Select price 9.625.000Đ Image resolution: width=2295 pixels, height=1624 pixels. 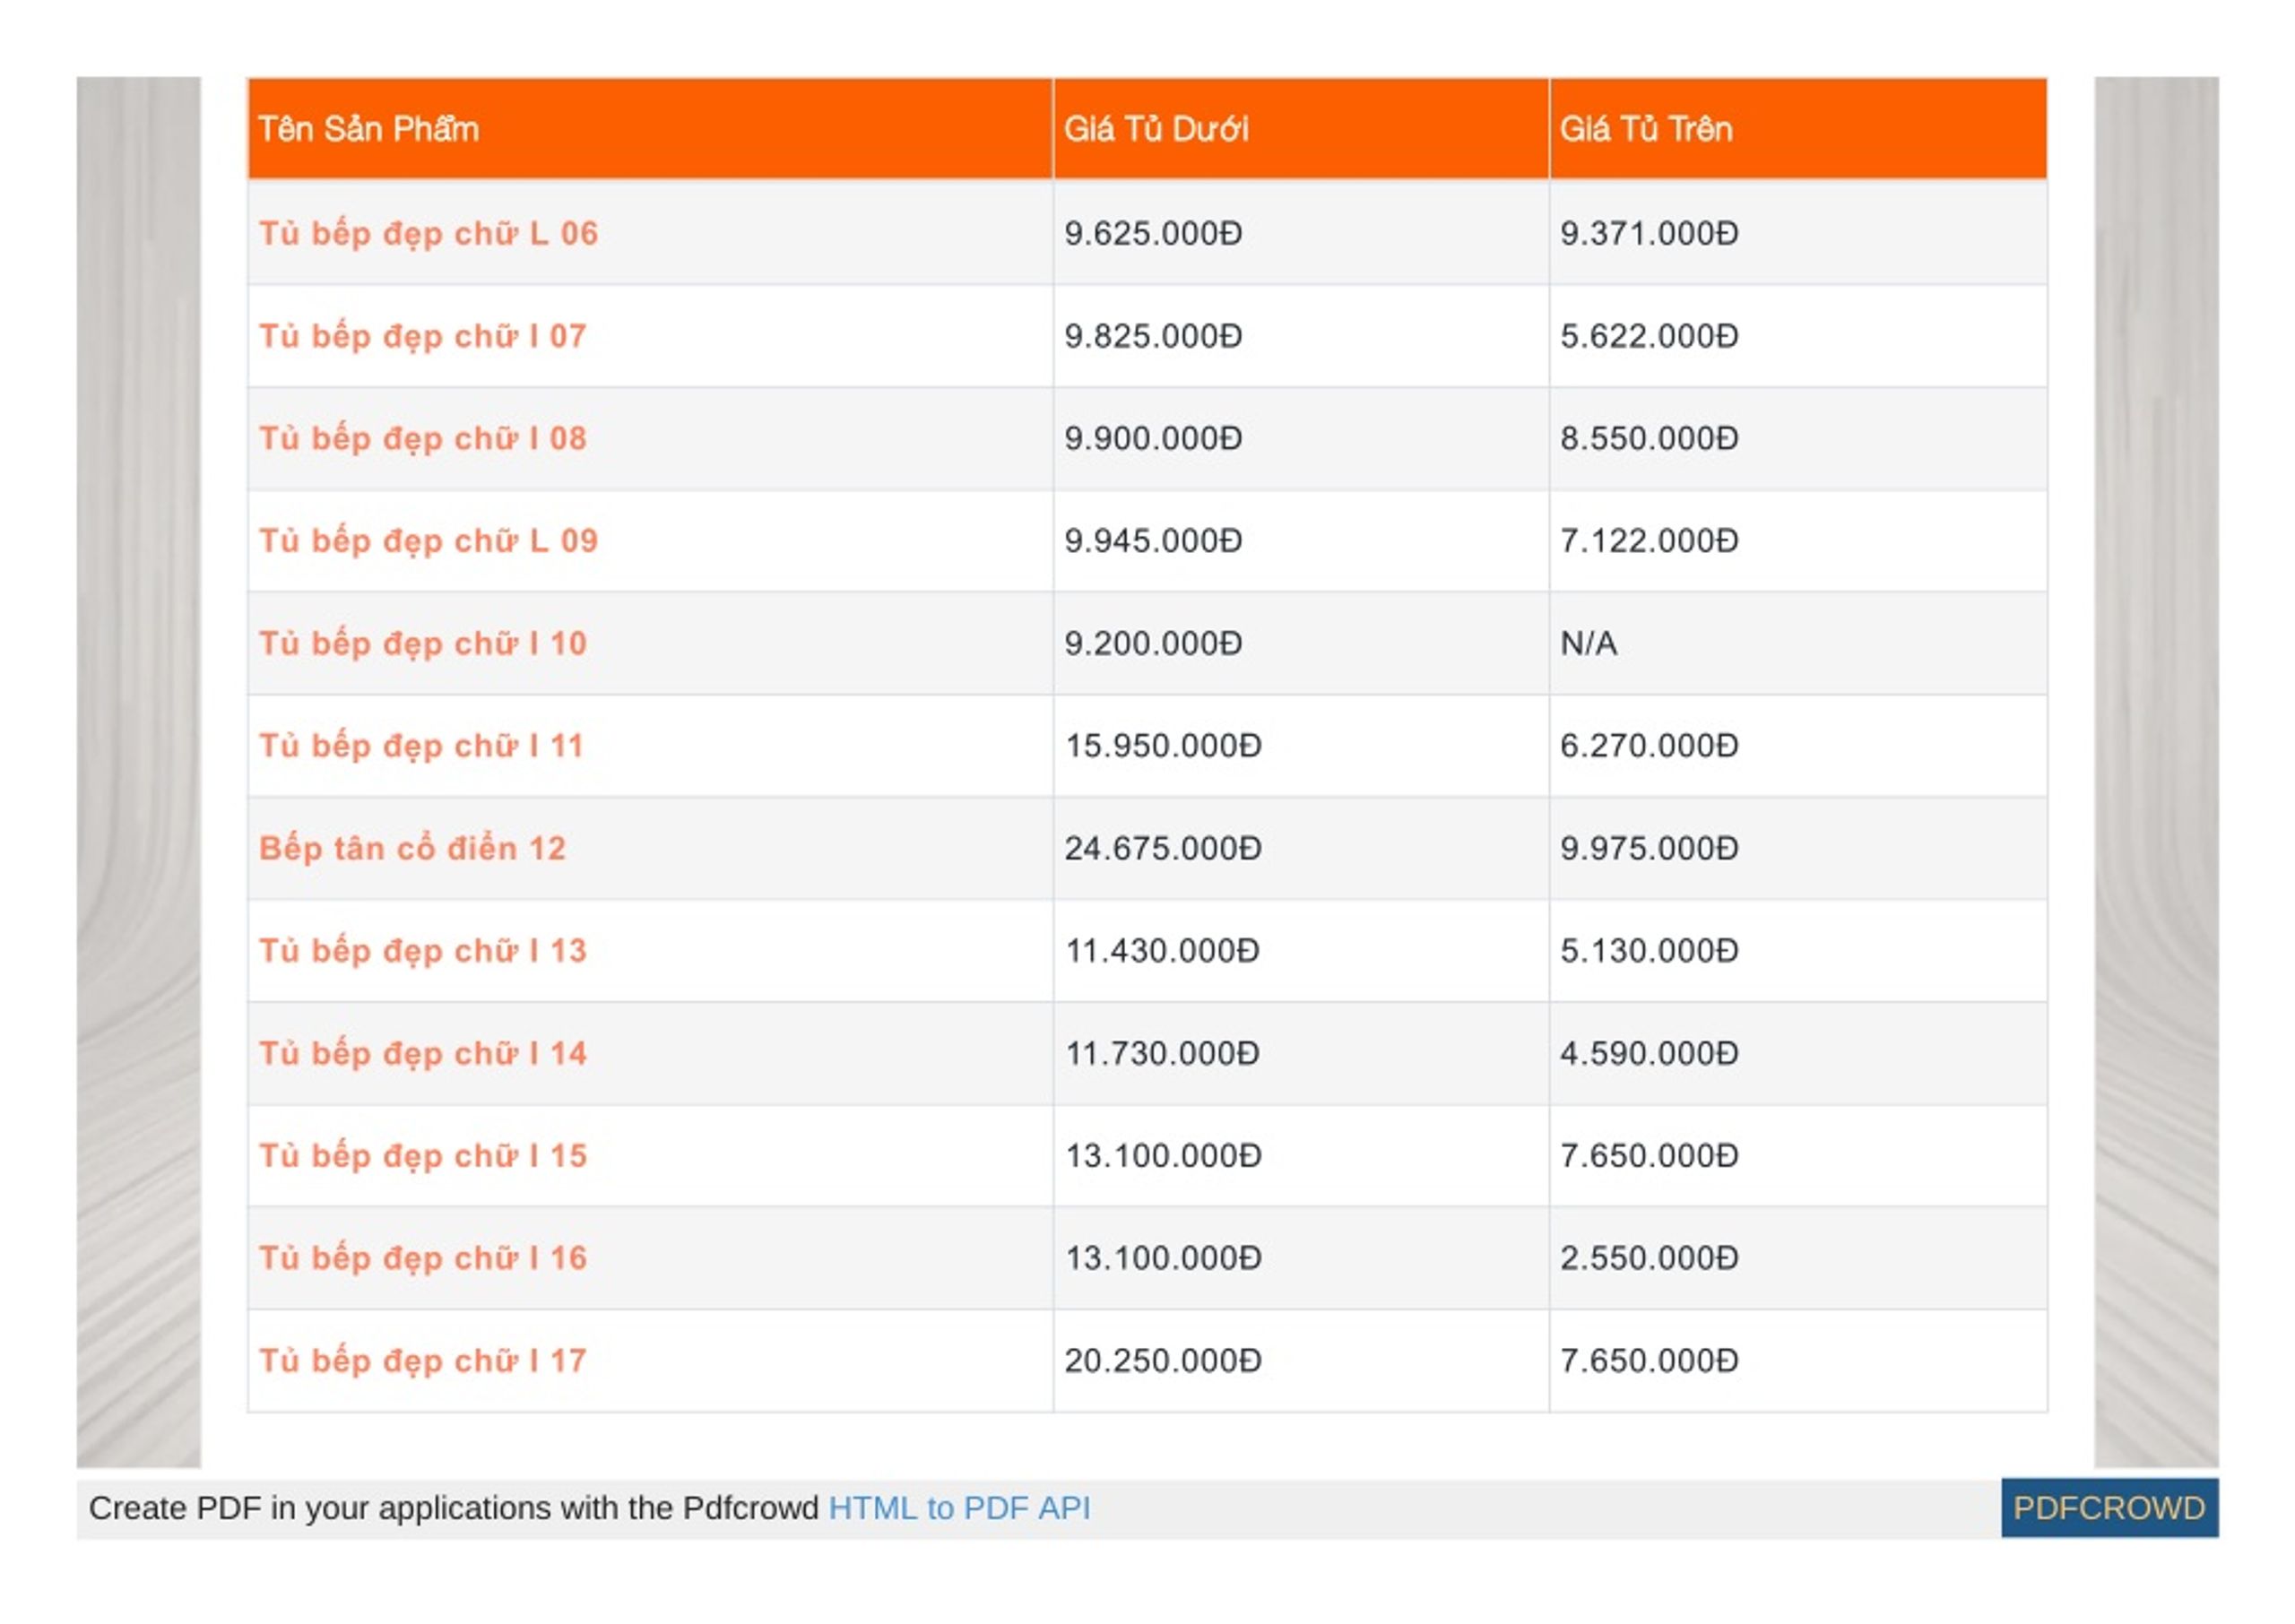click(1153, 234)
